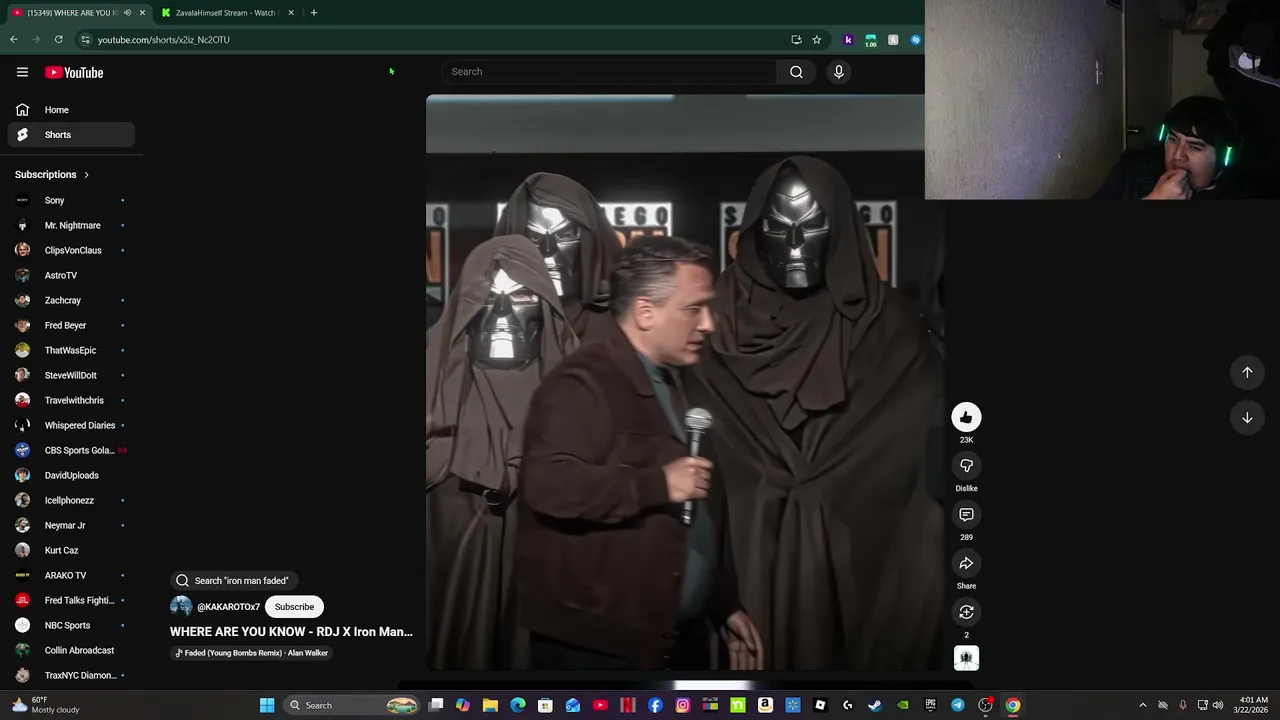Open Windows Start menu

(x=267, y=705)
